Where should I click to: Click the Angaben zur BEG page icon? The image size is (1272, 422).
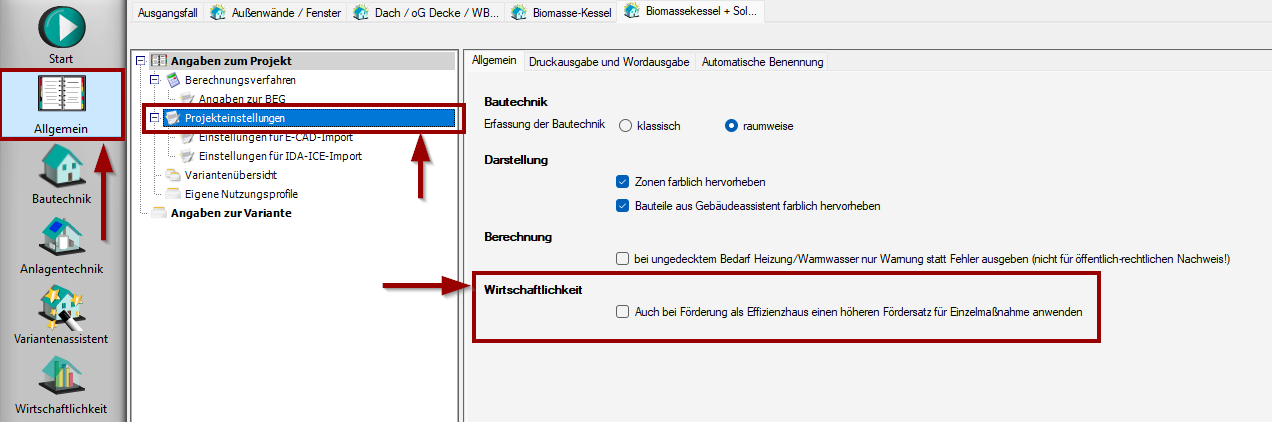(187, 99)
